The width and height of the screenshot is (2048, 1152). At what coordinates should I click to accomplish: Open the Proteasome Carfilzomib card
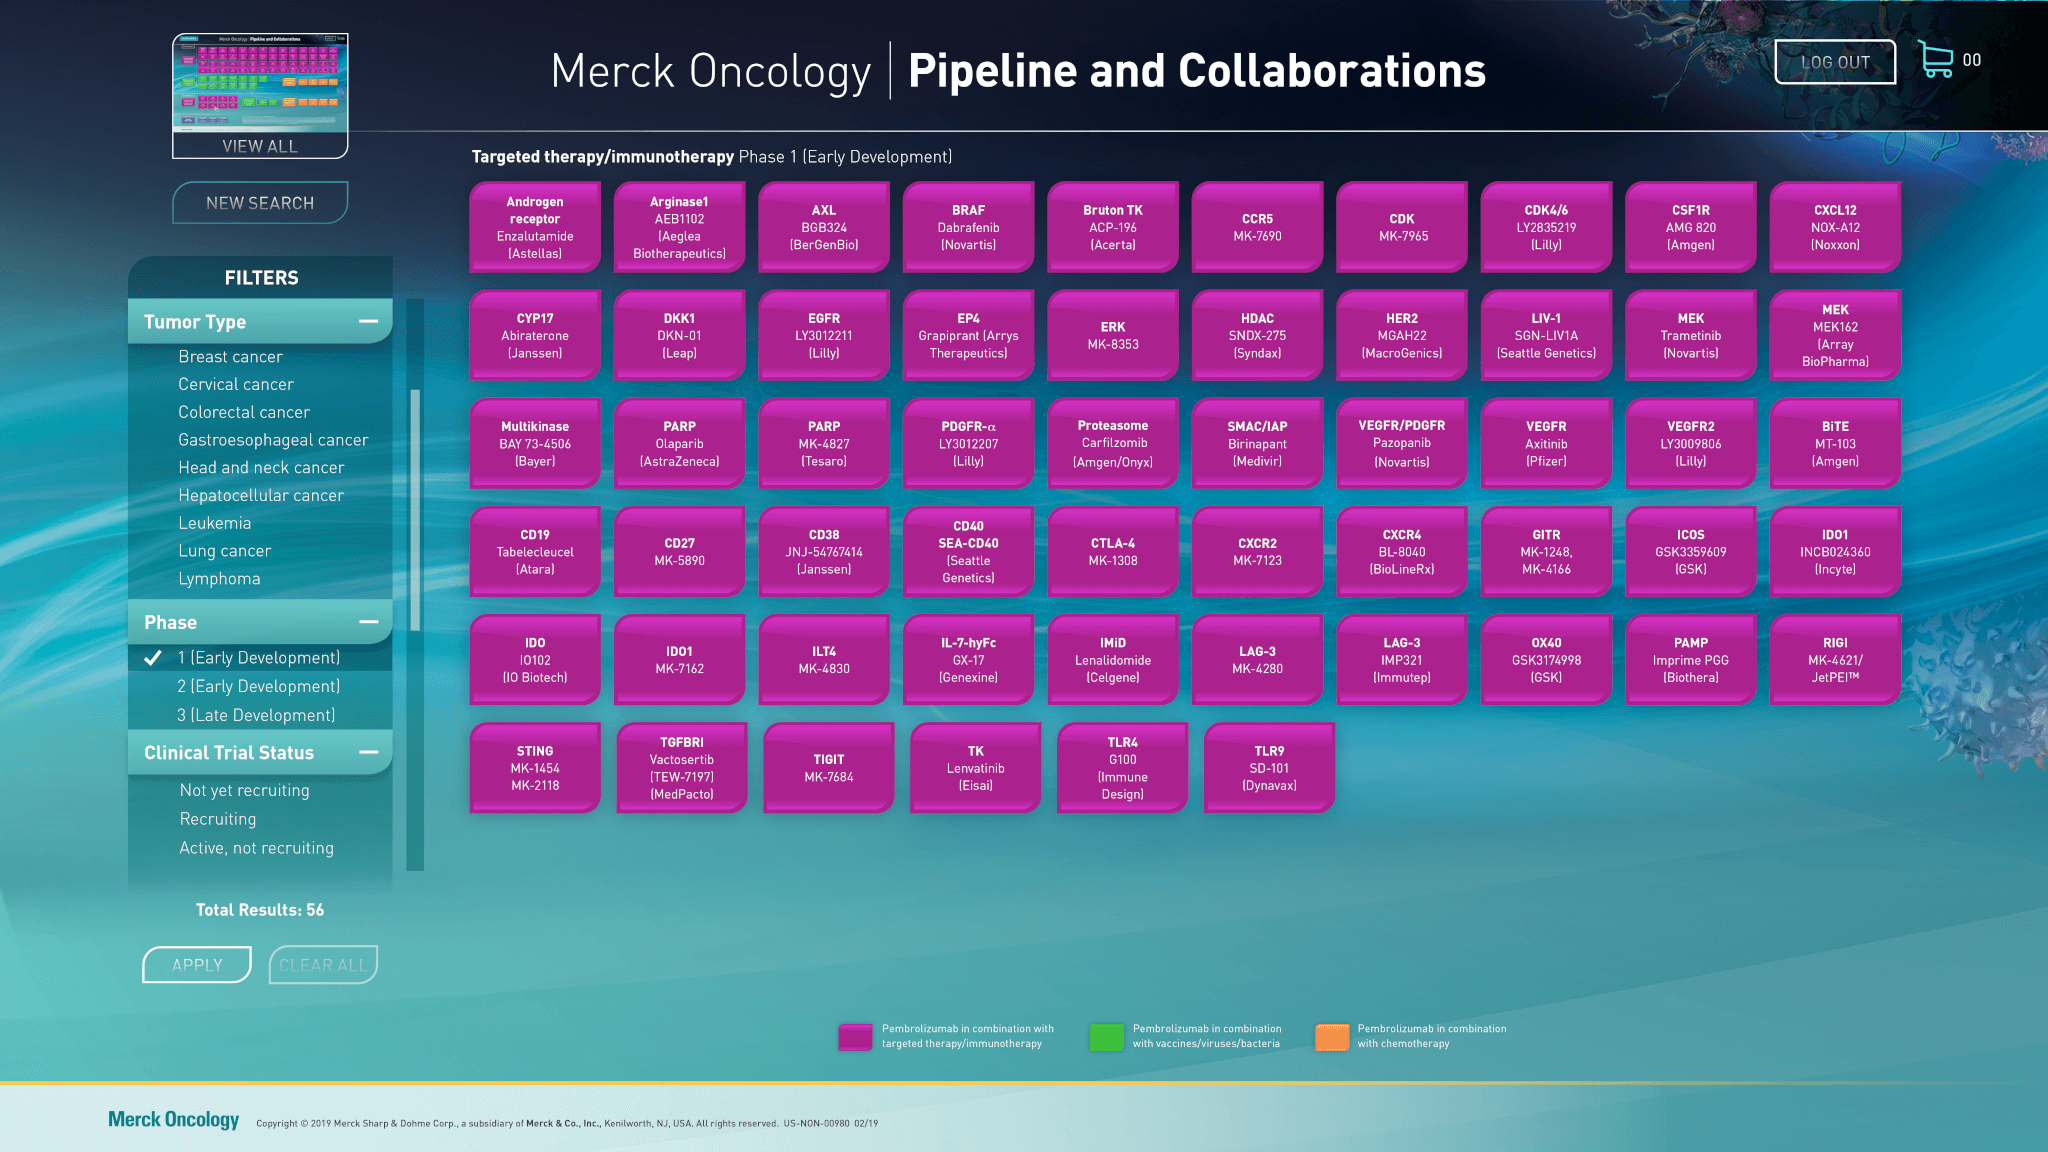pyautogui.click(x=1113, y=443)
